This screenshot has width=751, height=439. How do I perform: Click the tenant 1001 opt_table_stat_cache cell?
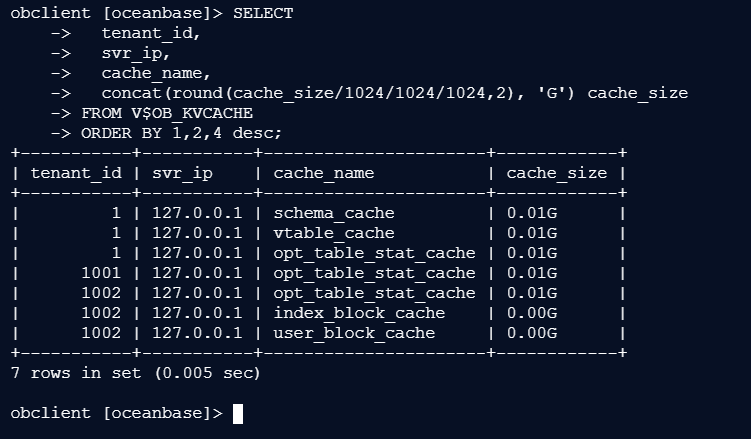(x=374, y=273)
